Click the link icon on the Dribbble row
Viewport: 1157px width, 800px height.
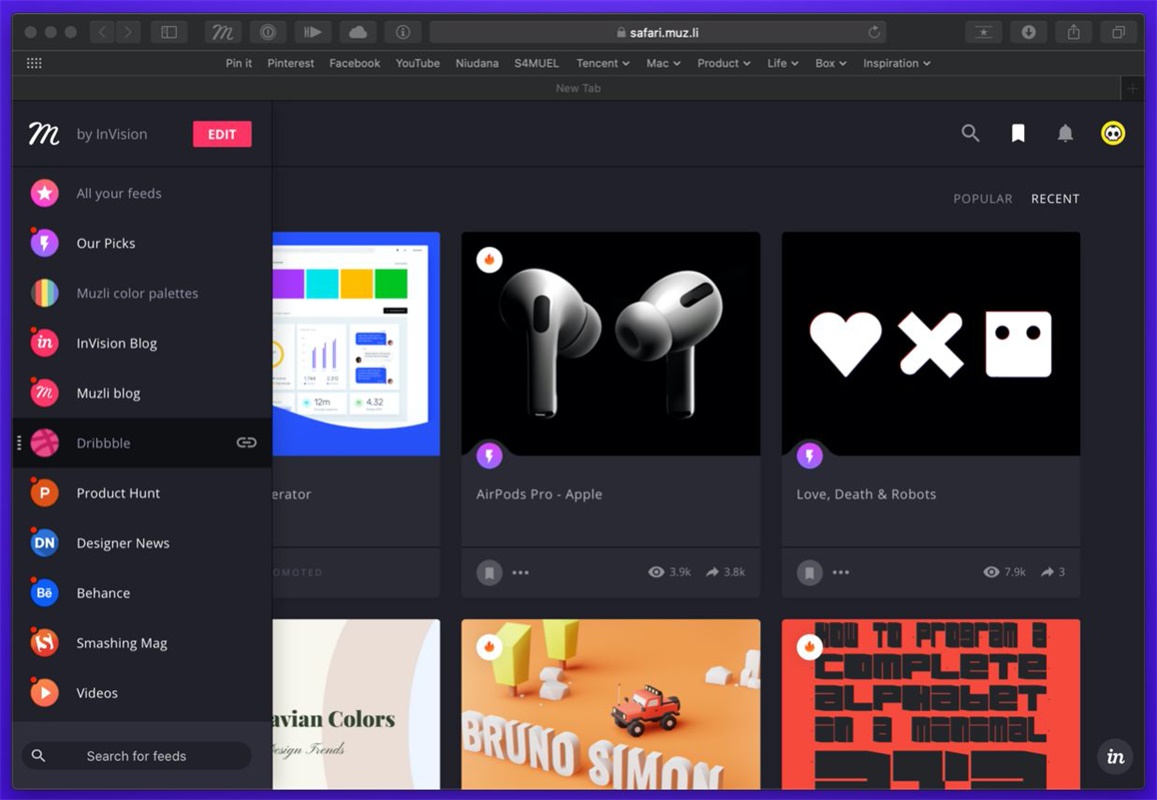(246, 443)
